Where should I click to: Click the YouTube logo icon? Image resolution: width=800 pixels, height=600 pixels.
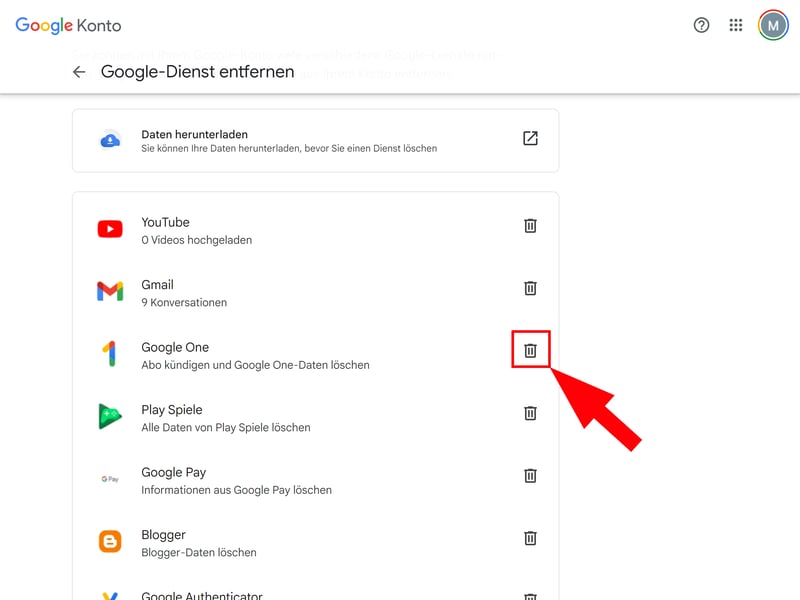(110, 229)
